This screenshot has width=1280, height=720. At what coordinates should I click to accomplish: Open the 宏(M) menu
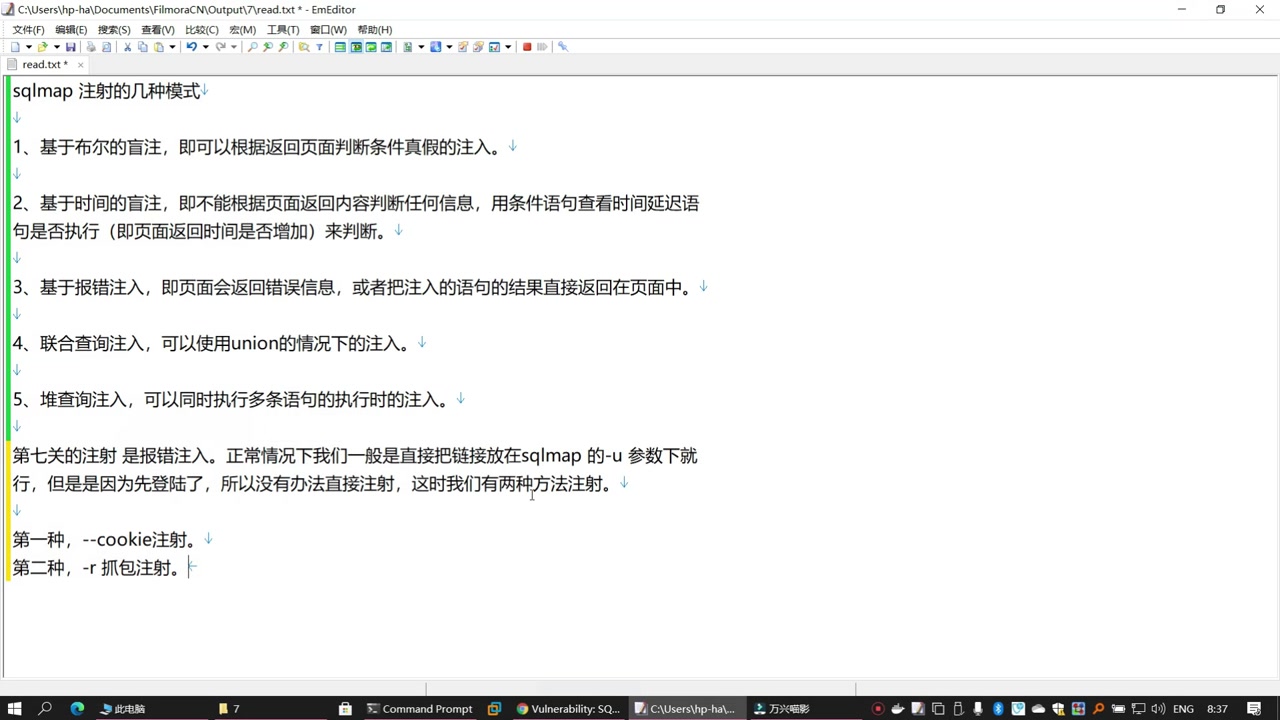[x=242, y=30]
